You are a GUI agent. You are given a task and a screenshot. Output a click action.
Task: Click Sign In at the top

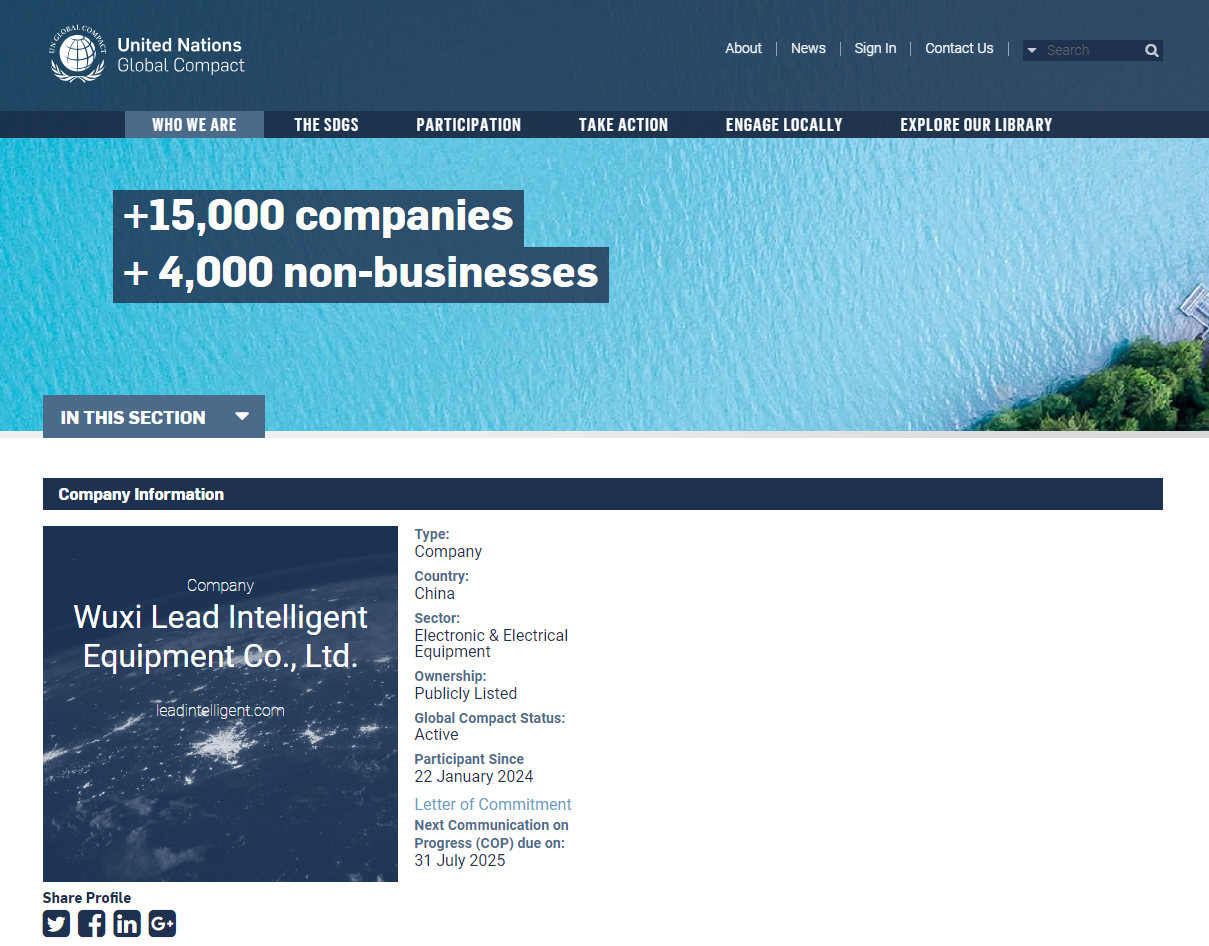[875, 48]
